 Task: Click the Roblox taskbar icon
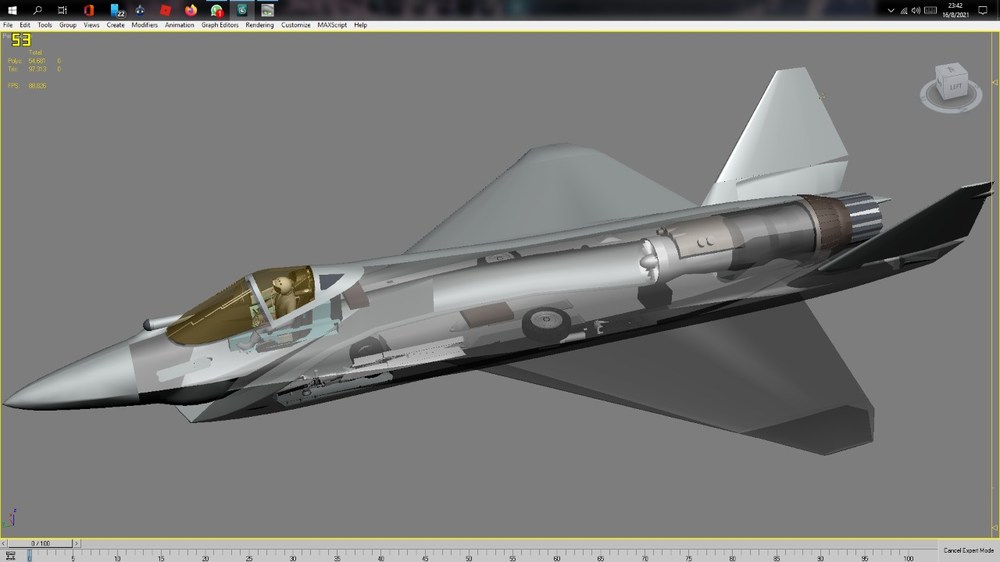[x=165, y=10]
